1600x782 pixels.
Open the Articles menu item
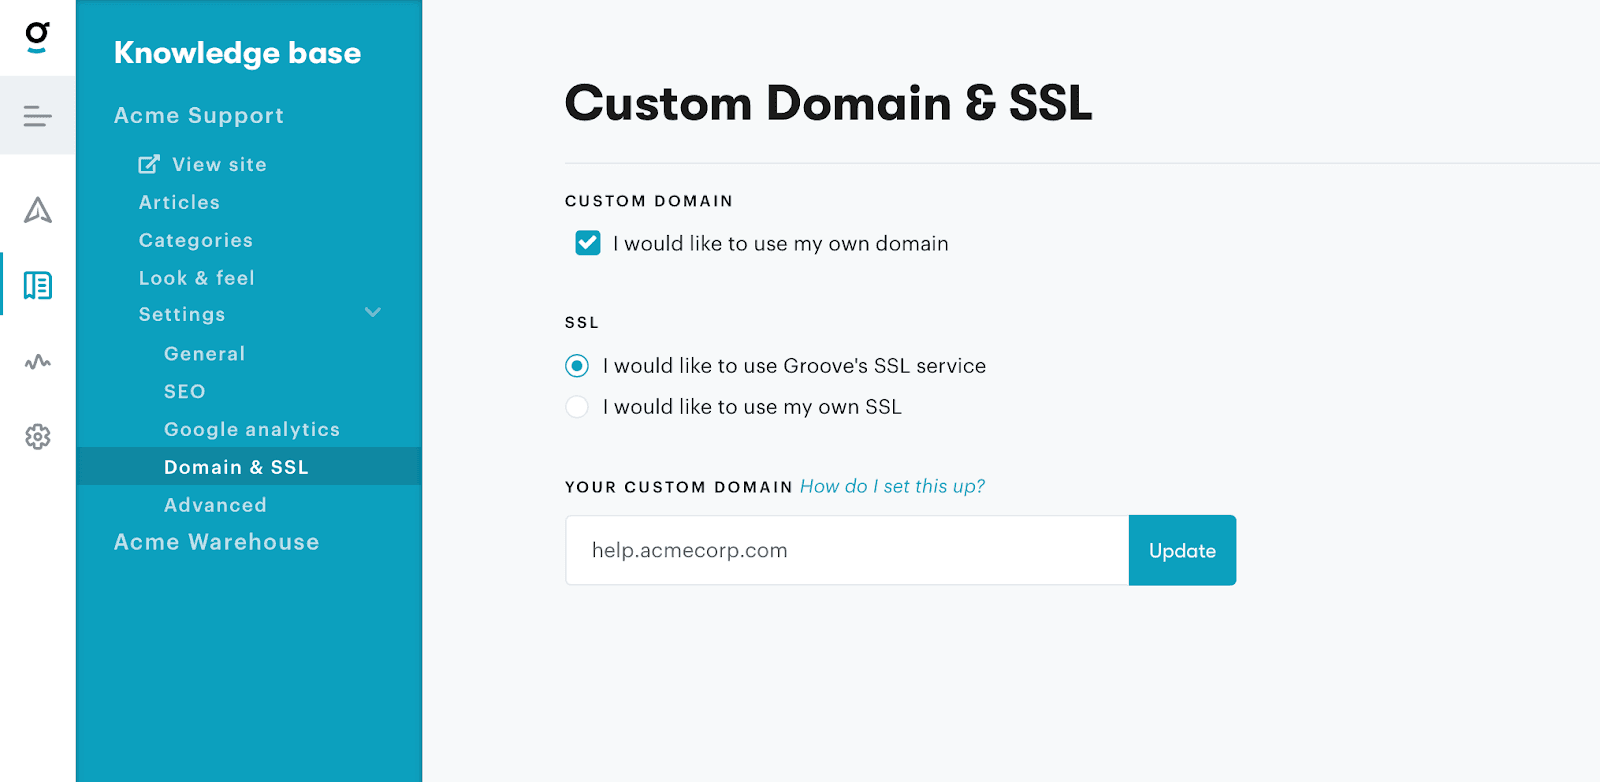(x=179, y=202)
